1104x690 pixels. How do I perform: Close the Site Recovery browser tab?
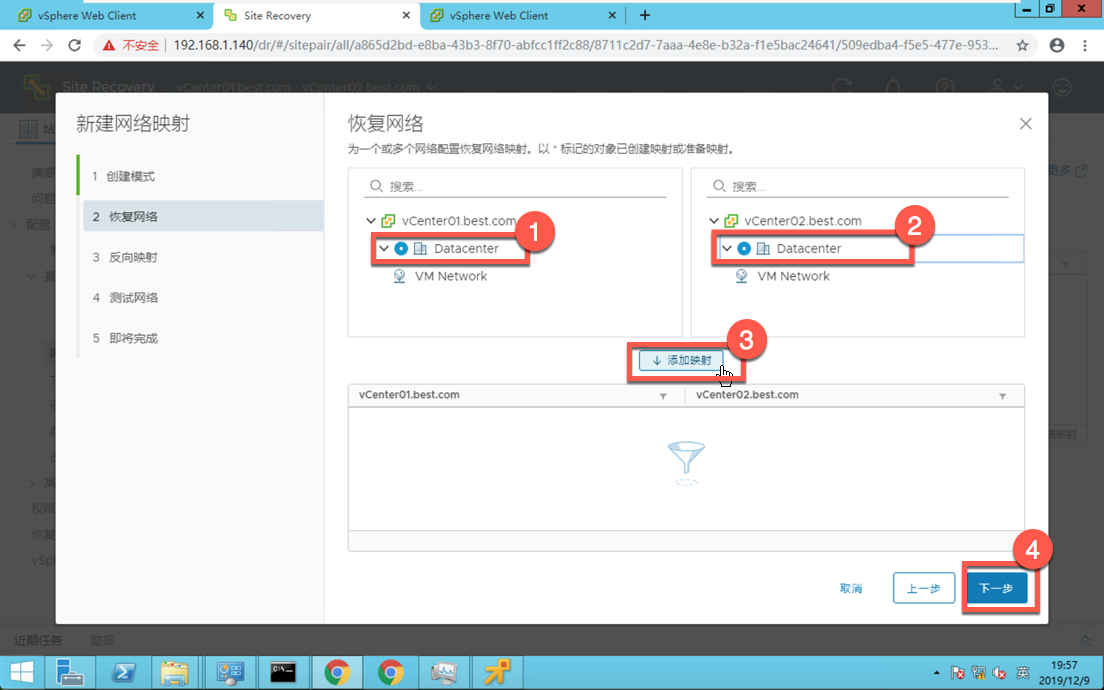[406, 15]
